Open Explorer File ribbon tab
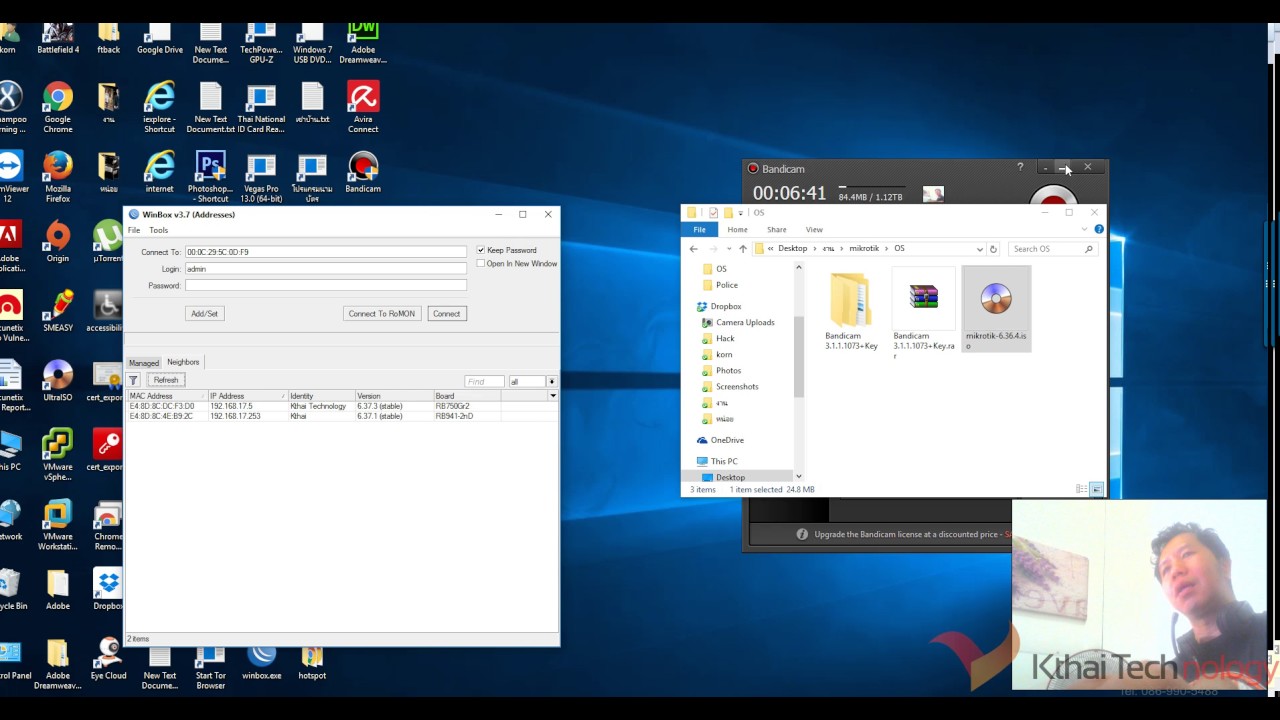 [x=700, y=229]
